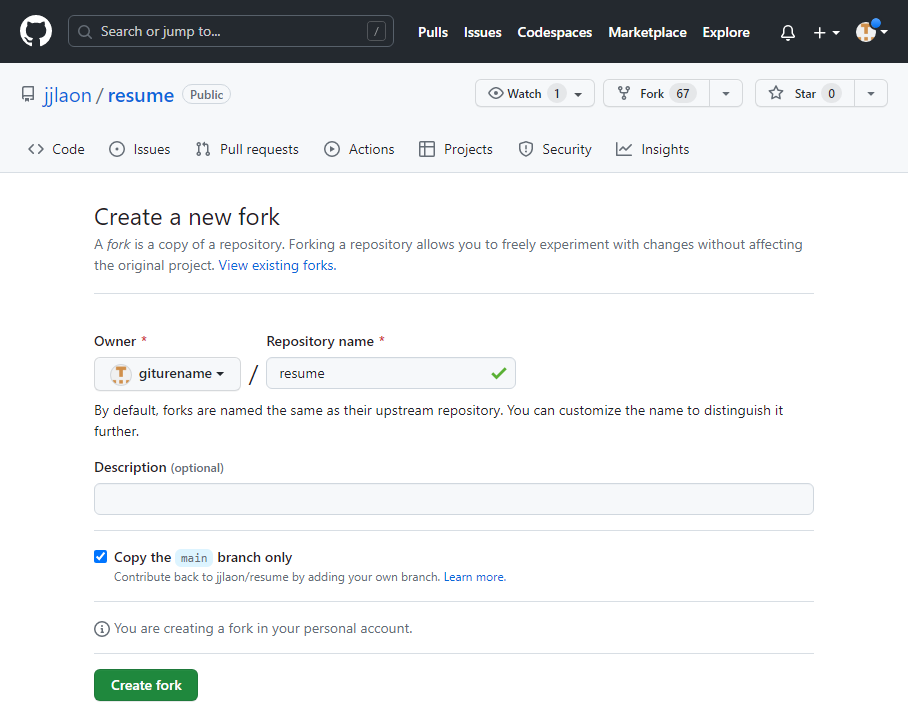Open the plus create-new menu

(826, 32)
